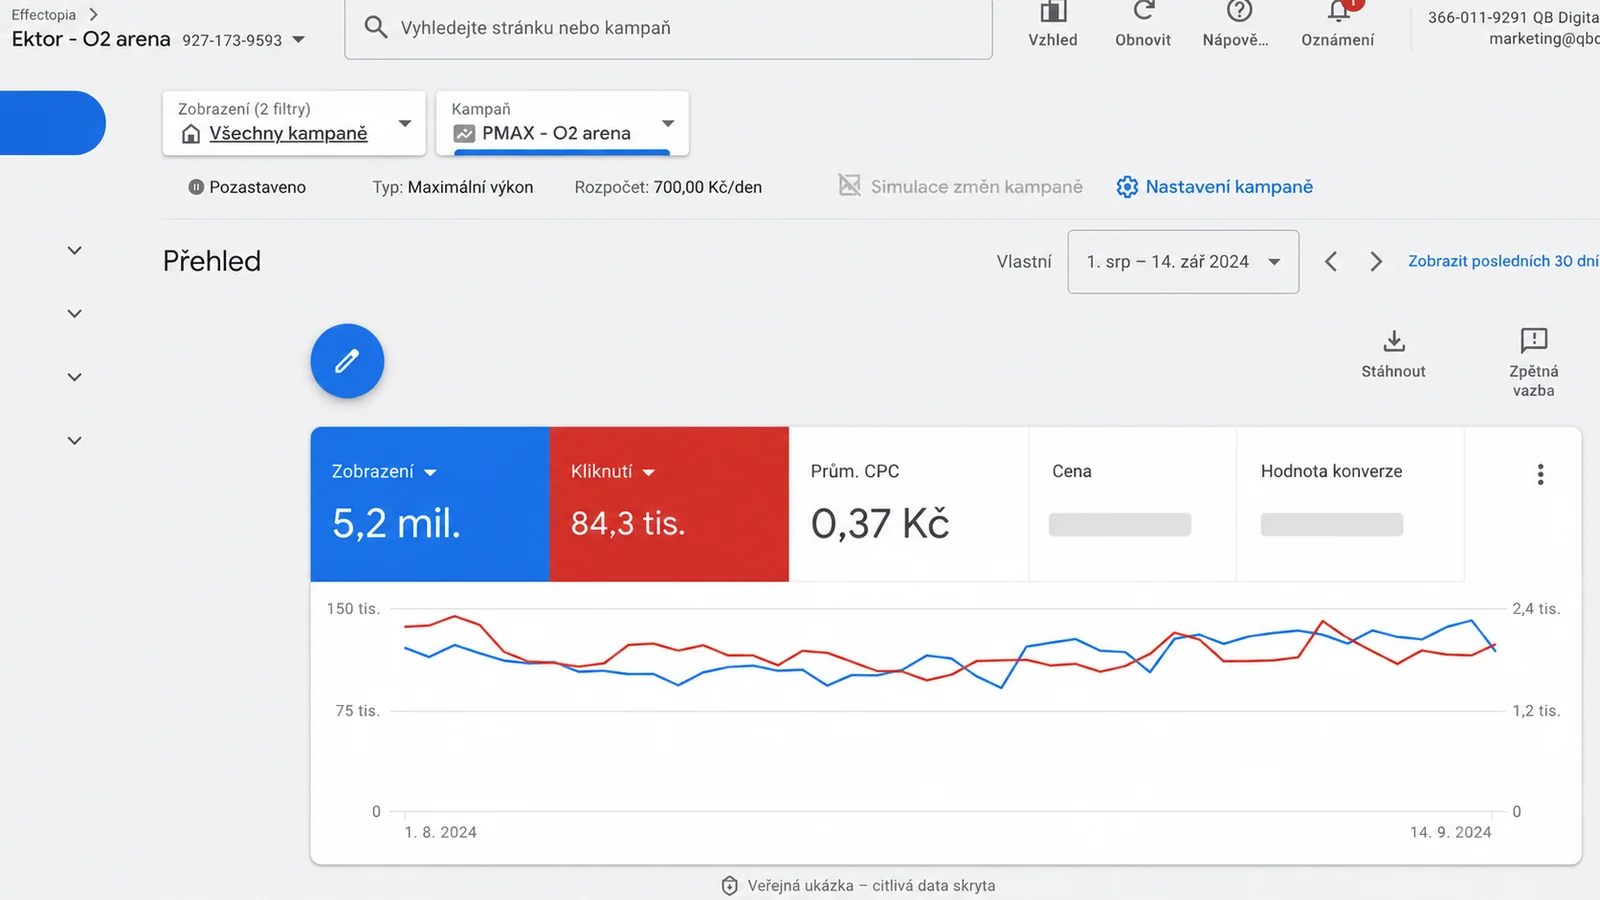
Task: Open scorecard three-dot more options menu
Action: click(1540, 474)
